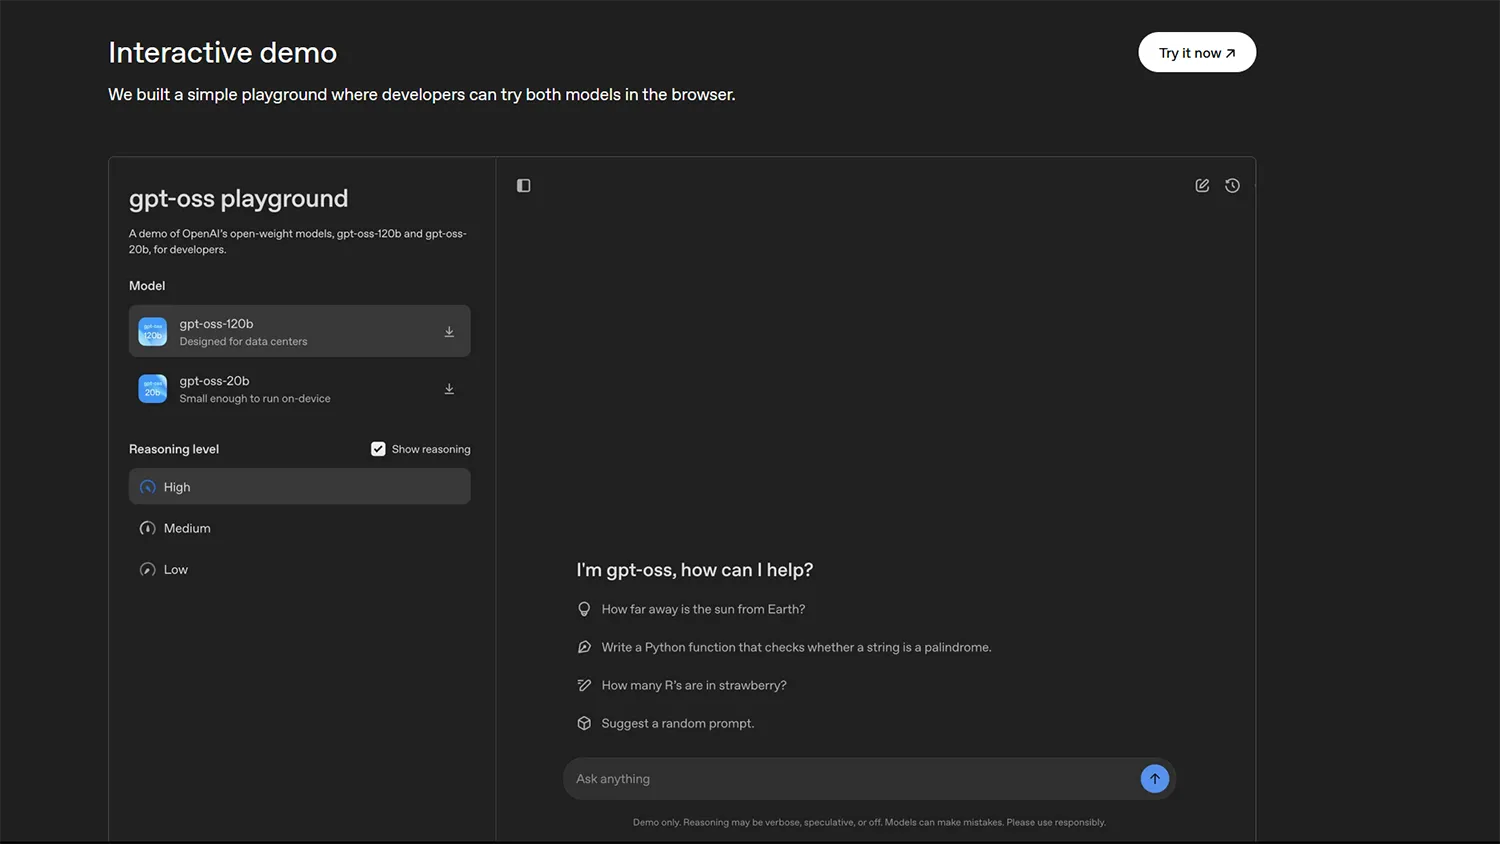This screenshot has height=844, width=1500.
Task: Select Low reasoning level
Action: point(300,570)
